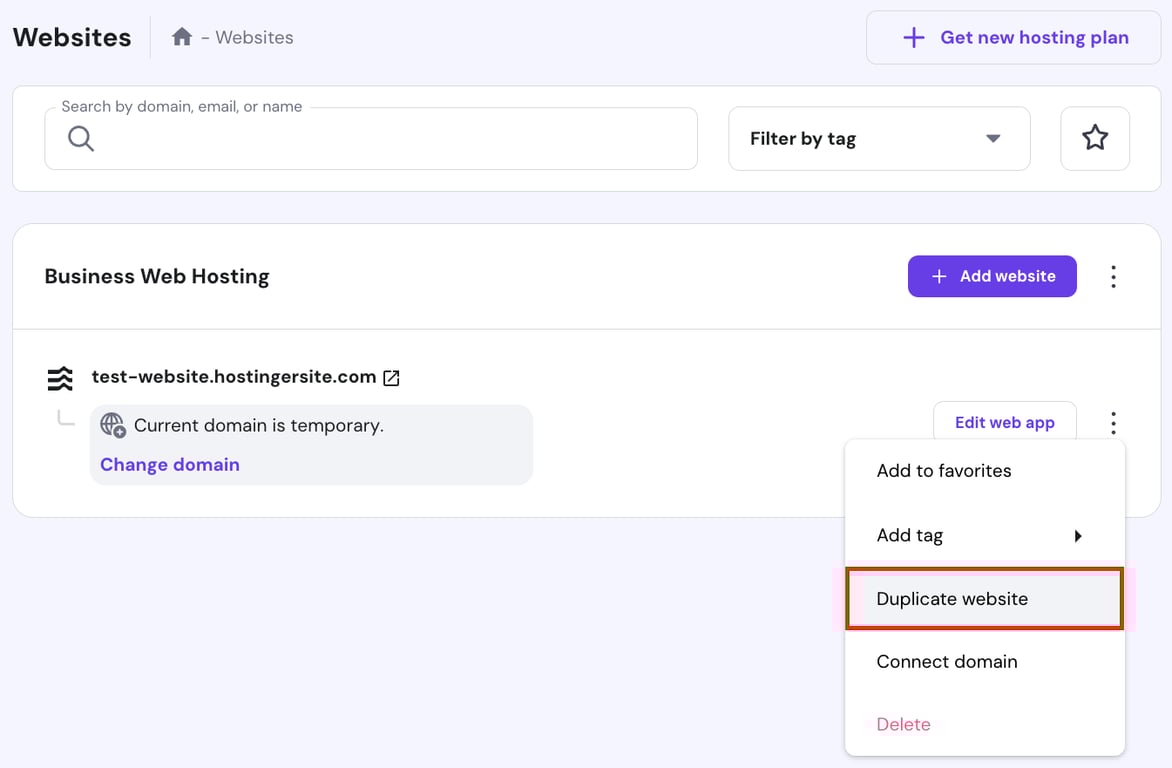This screenshot has height=768, width=1172.
Task: Click Delete in the website options menu
Action: click(903, 723)
